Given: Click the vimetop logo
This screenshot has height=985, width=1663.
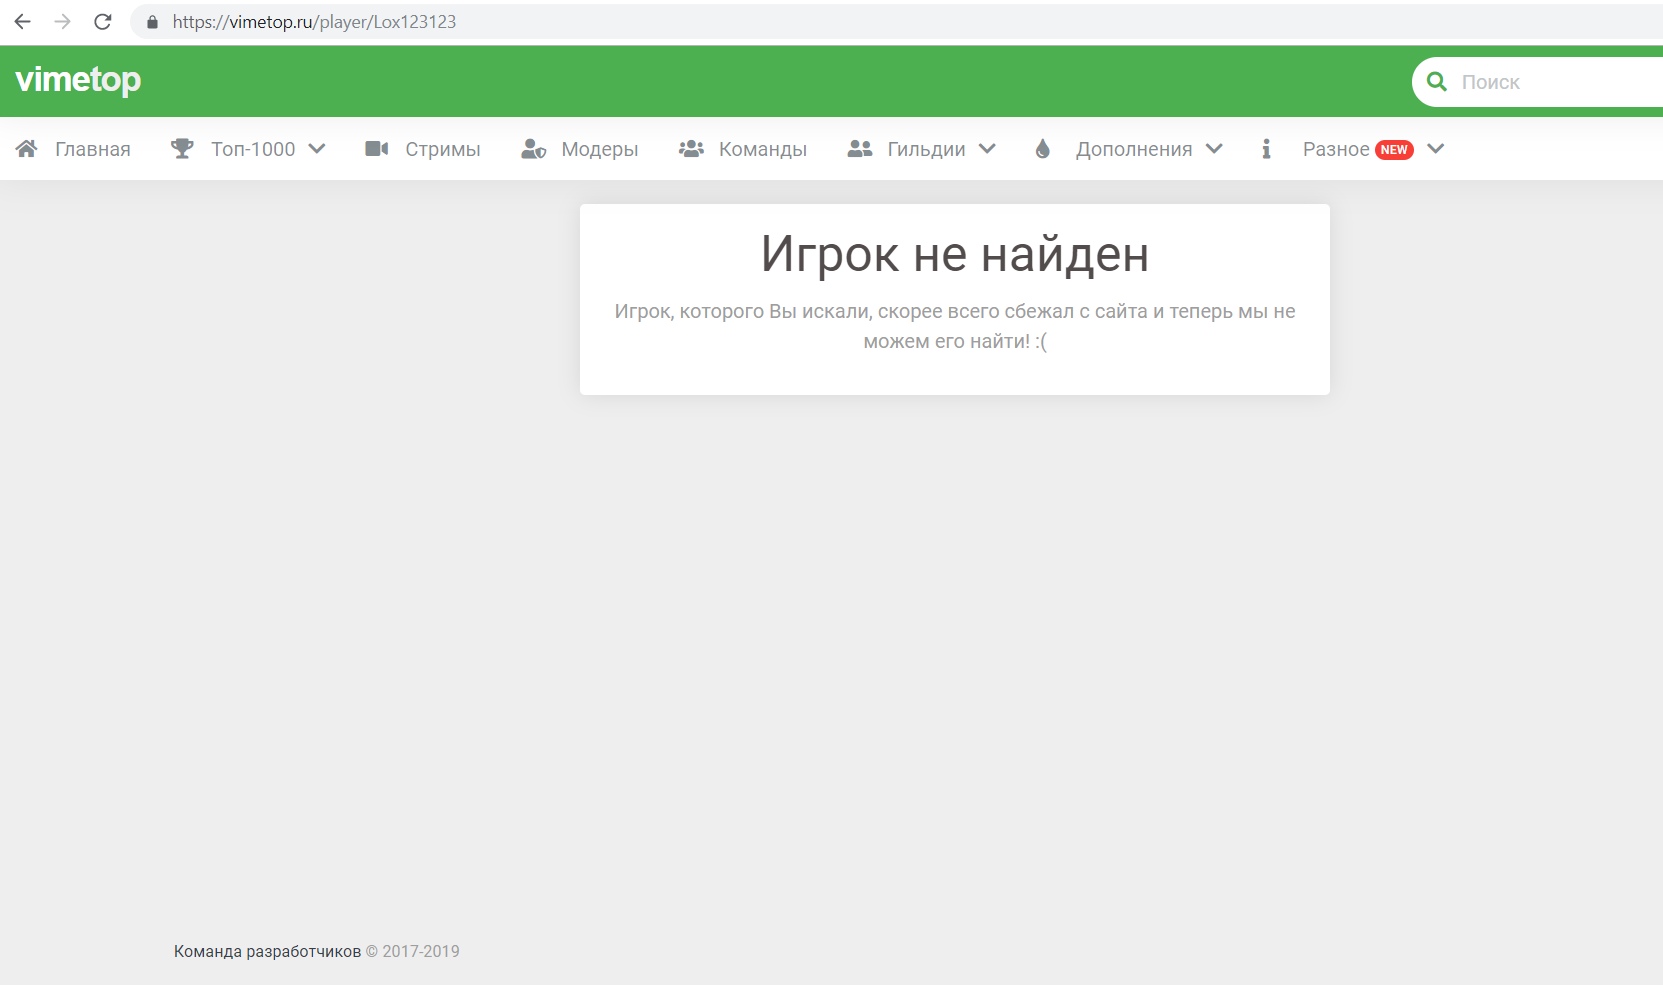Looking at the screenshot, I should pyautogui.click(x=78, y=80).
